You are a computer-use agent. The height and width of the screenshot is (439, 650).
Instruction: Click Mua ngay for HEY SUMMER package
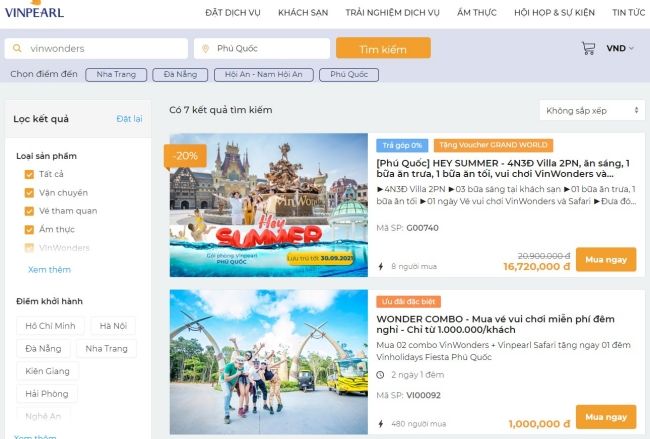point(606,260)
